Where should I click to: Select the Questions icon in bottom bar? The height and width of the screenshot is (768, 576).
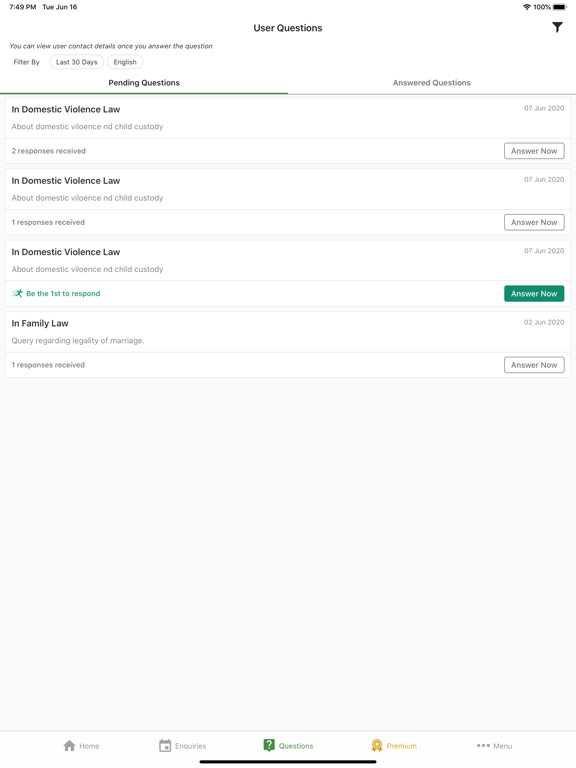click(x=269, y=745)
